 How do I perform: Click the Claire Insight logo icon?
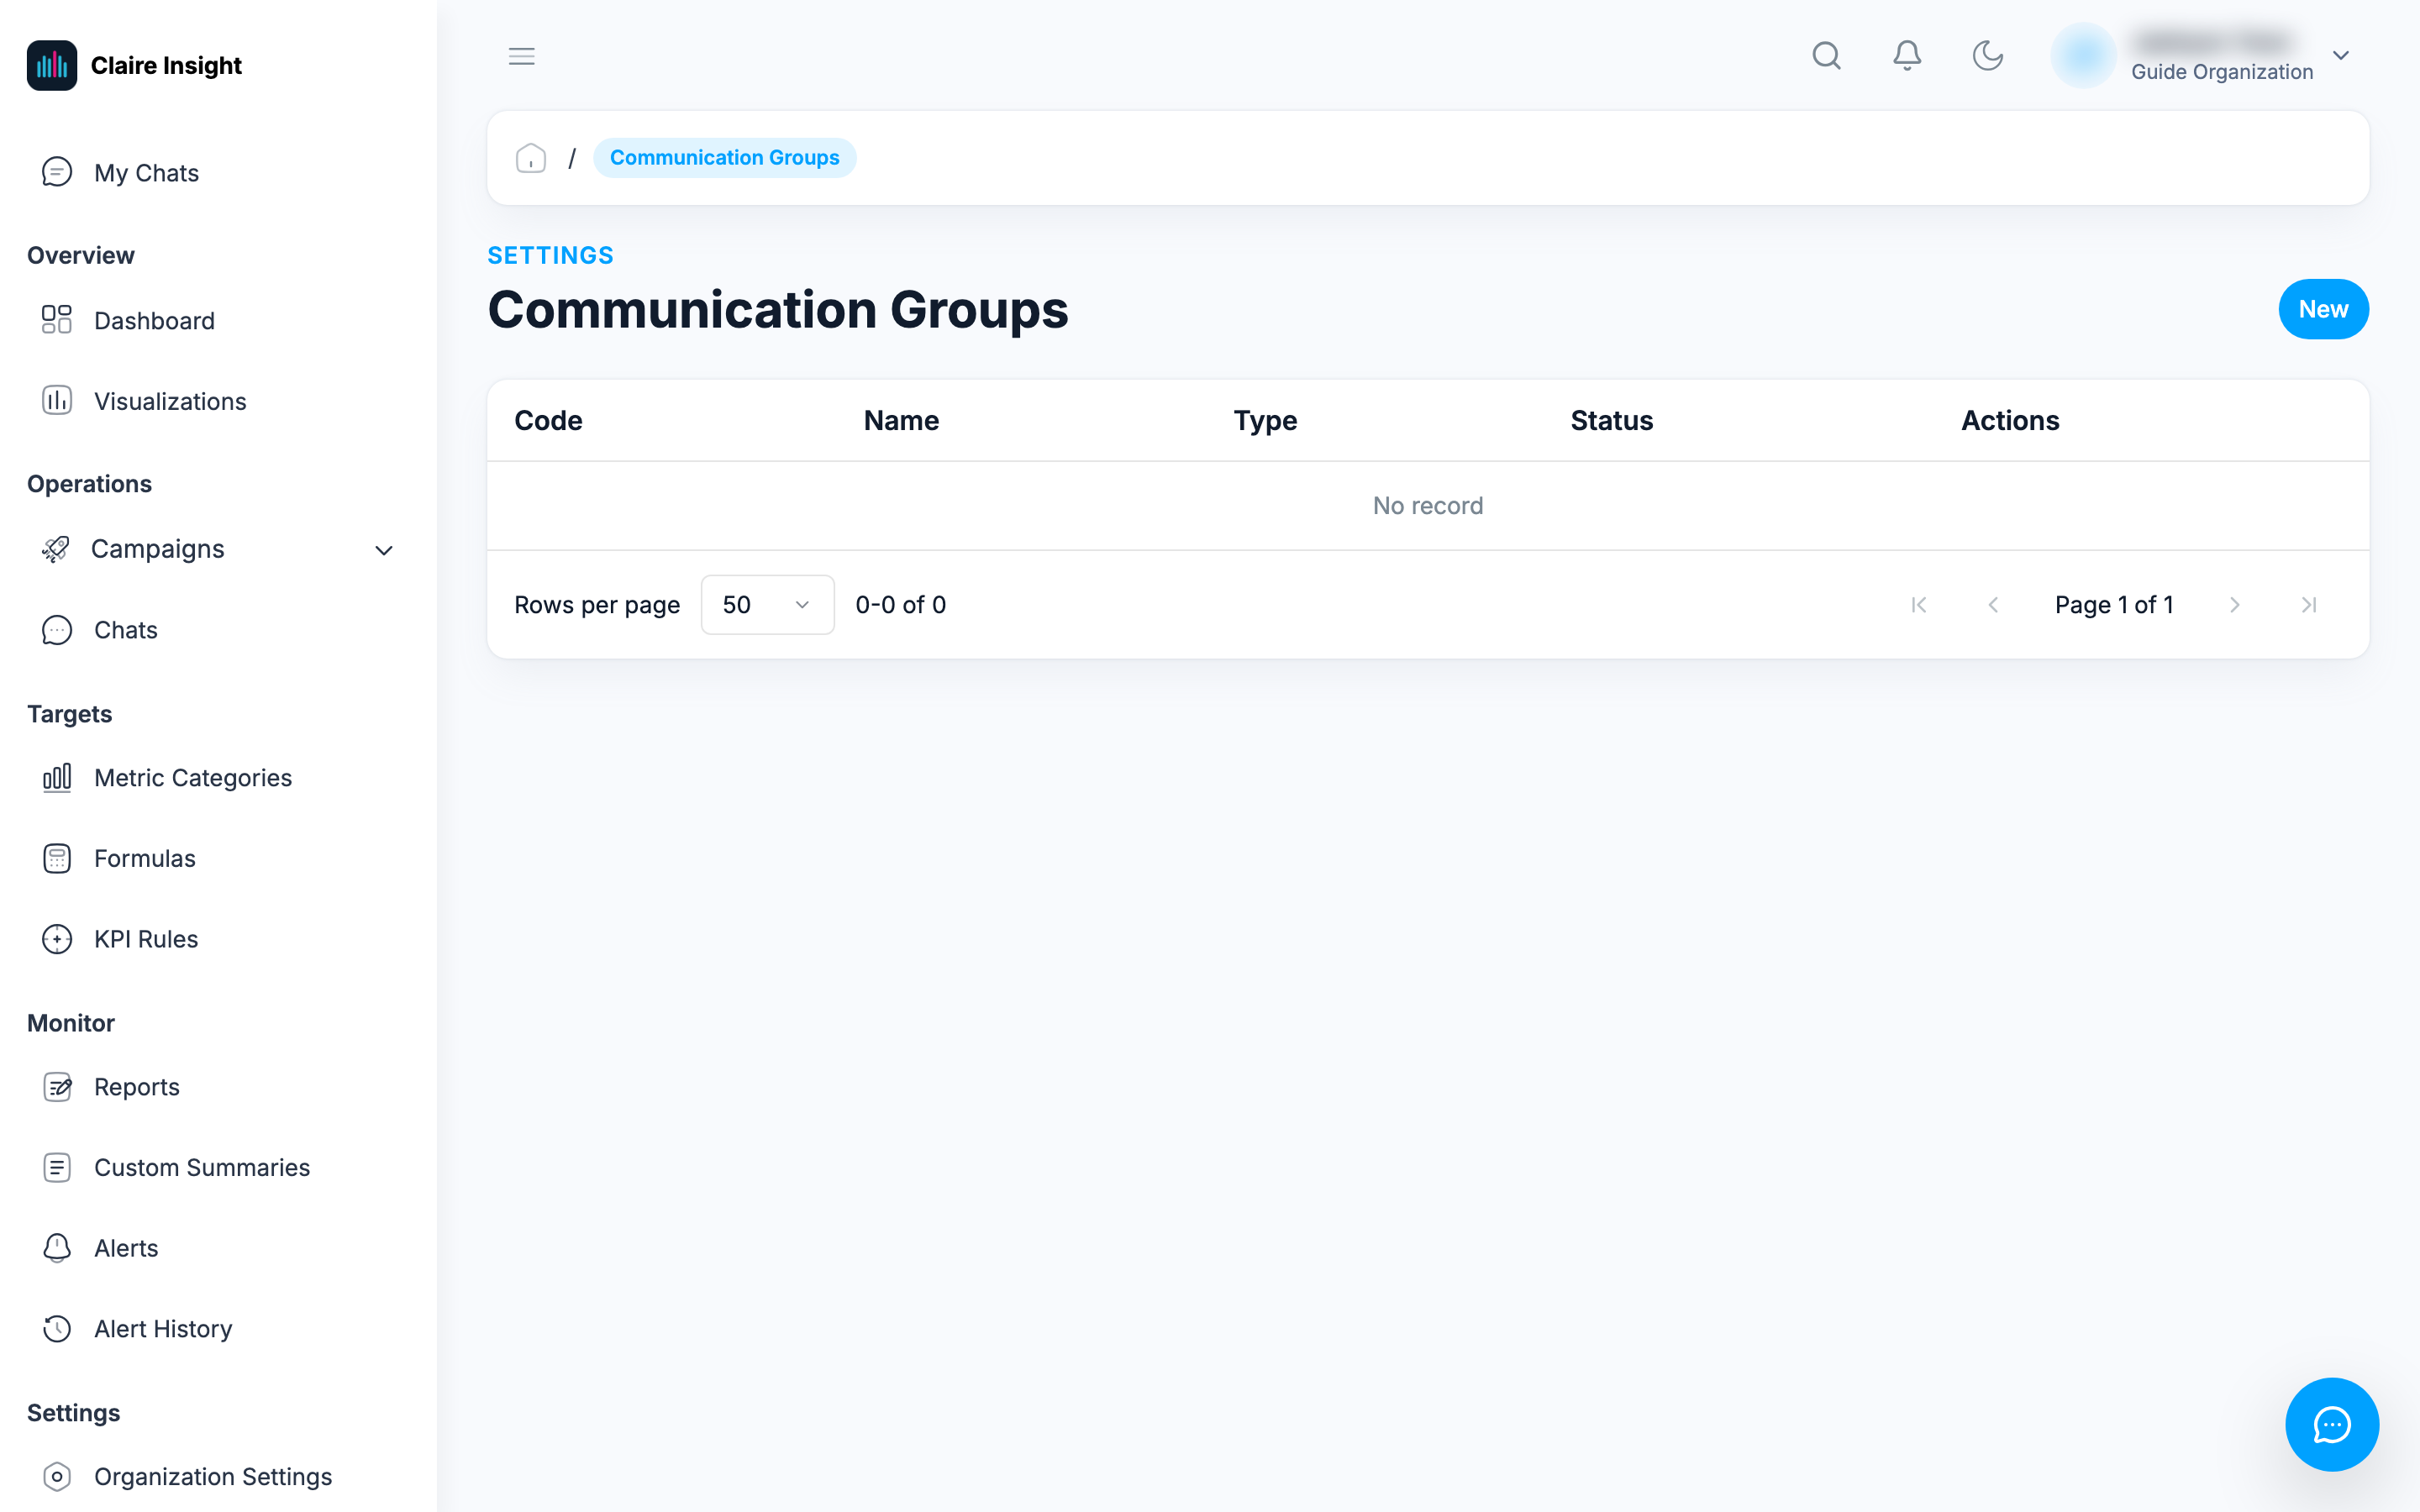pyautogui.click(x=52, y=65)
